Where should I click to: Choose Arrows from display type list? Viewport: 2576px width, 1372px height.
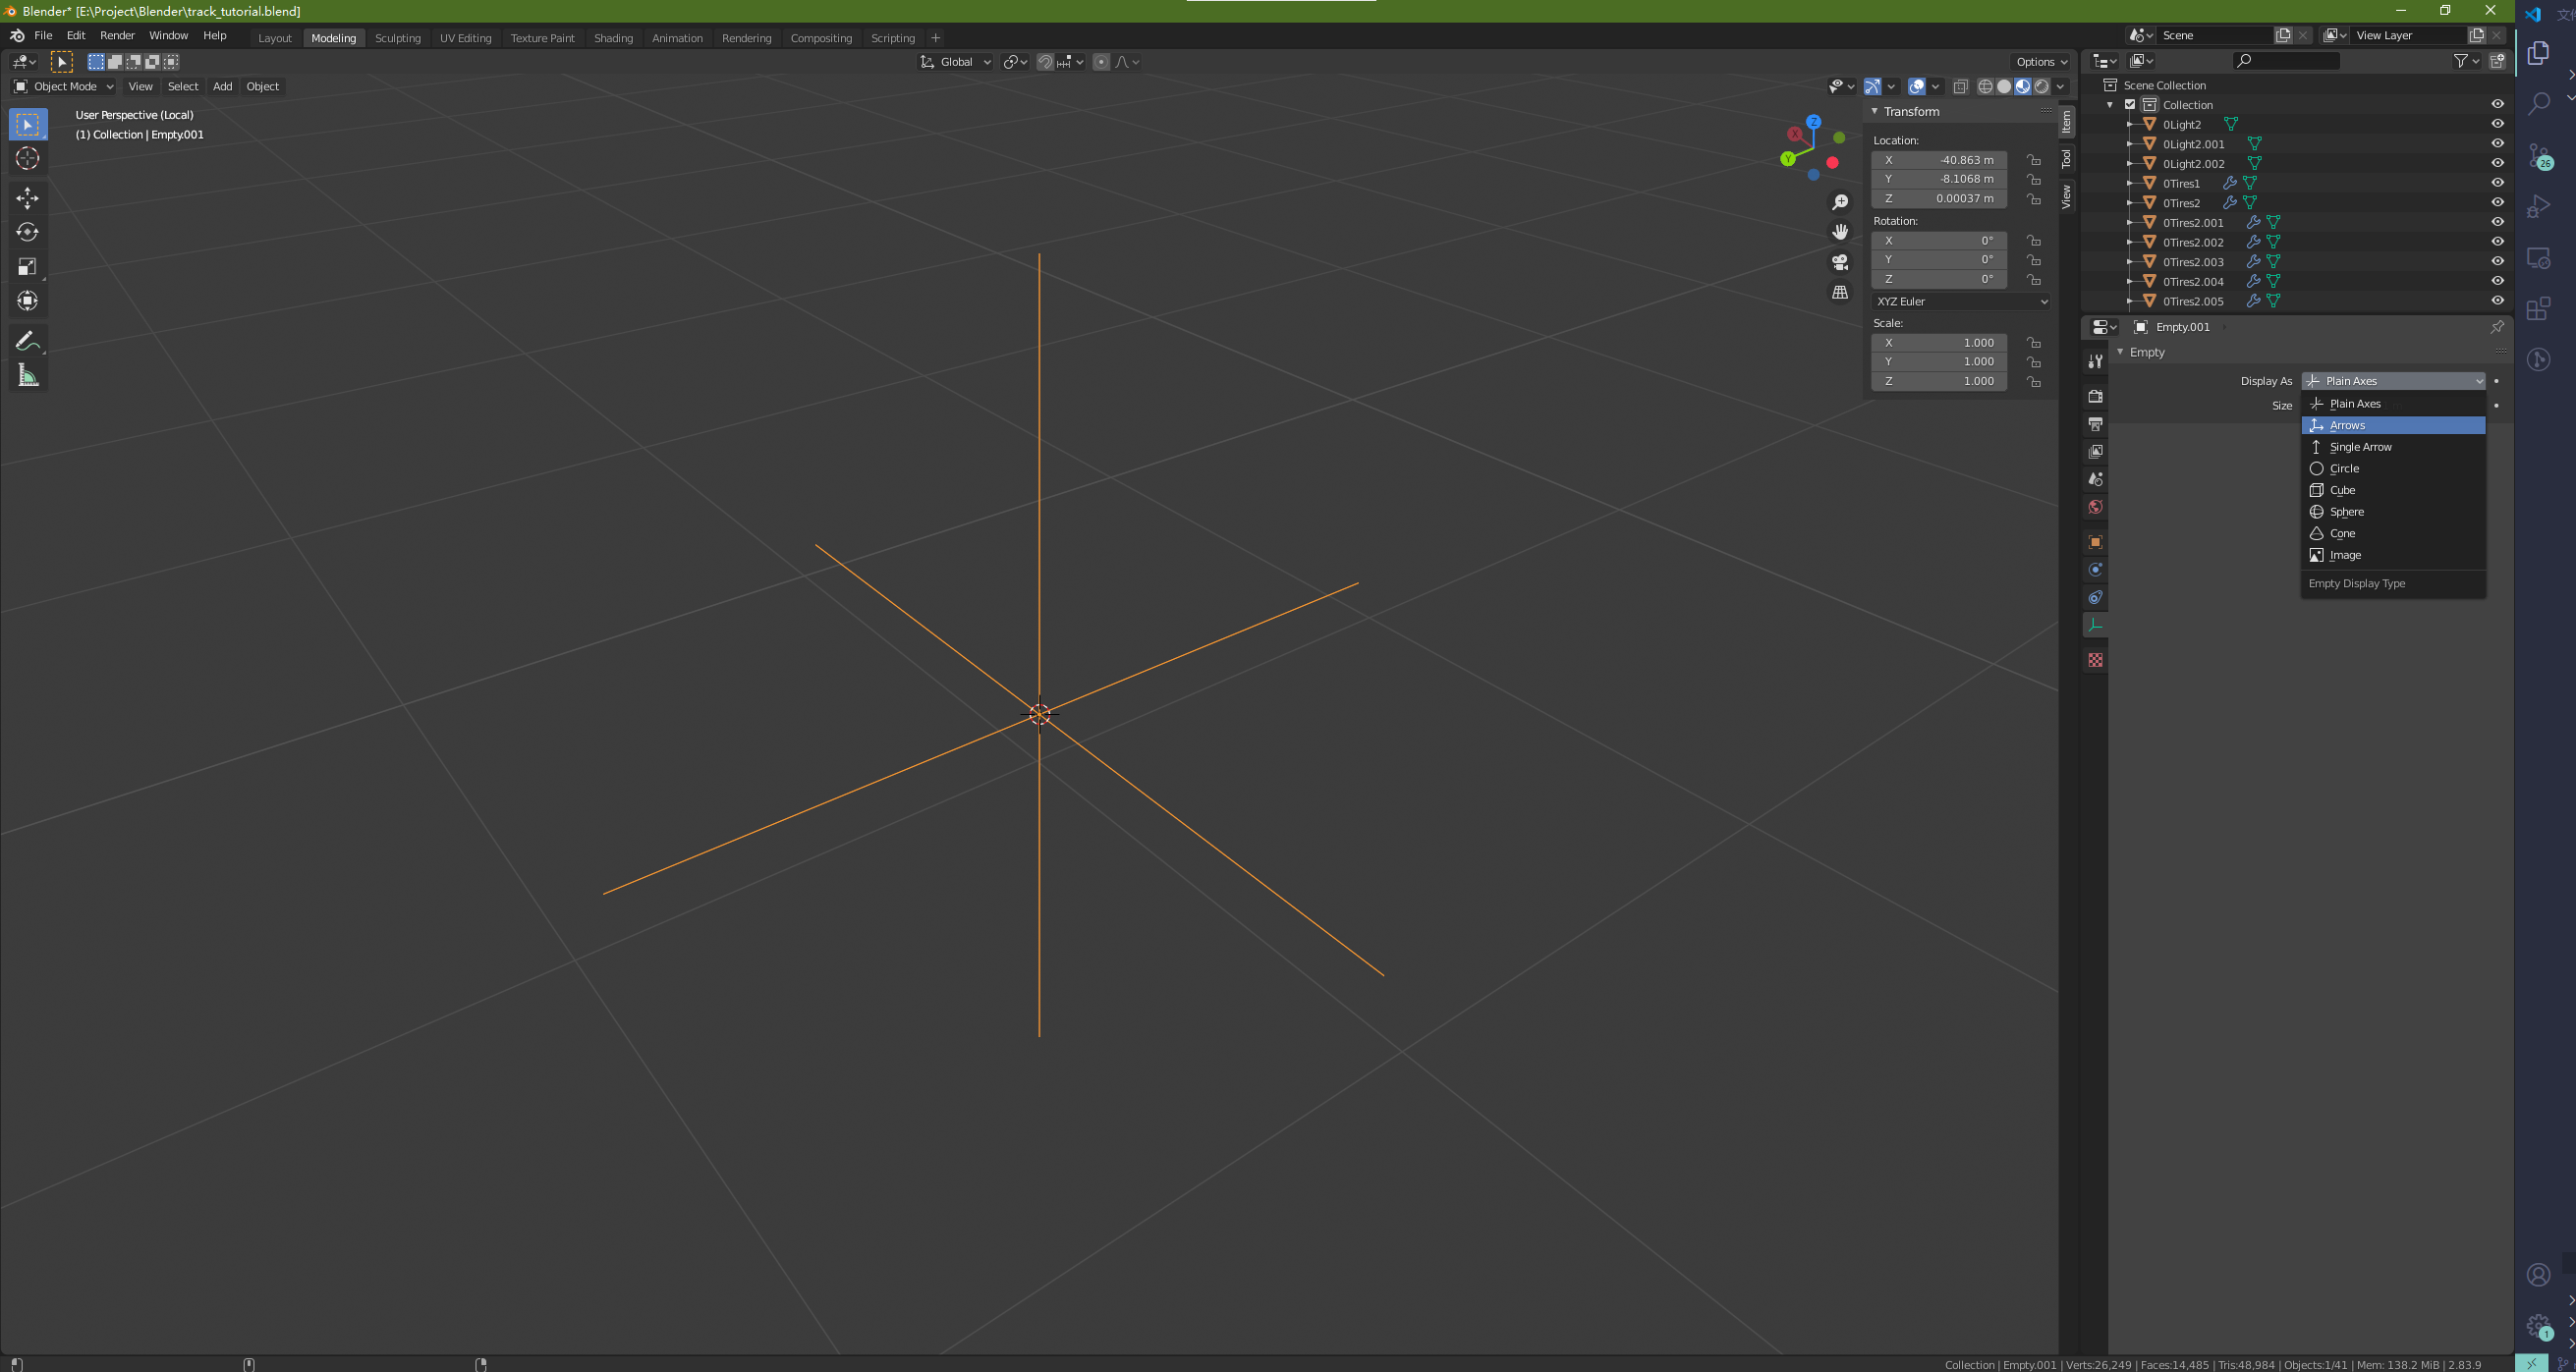click(2391, 426)
